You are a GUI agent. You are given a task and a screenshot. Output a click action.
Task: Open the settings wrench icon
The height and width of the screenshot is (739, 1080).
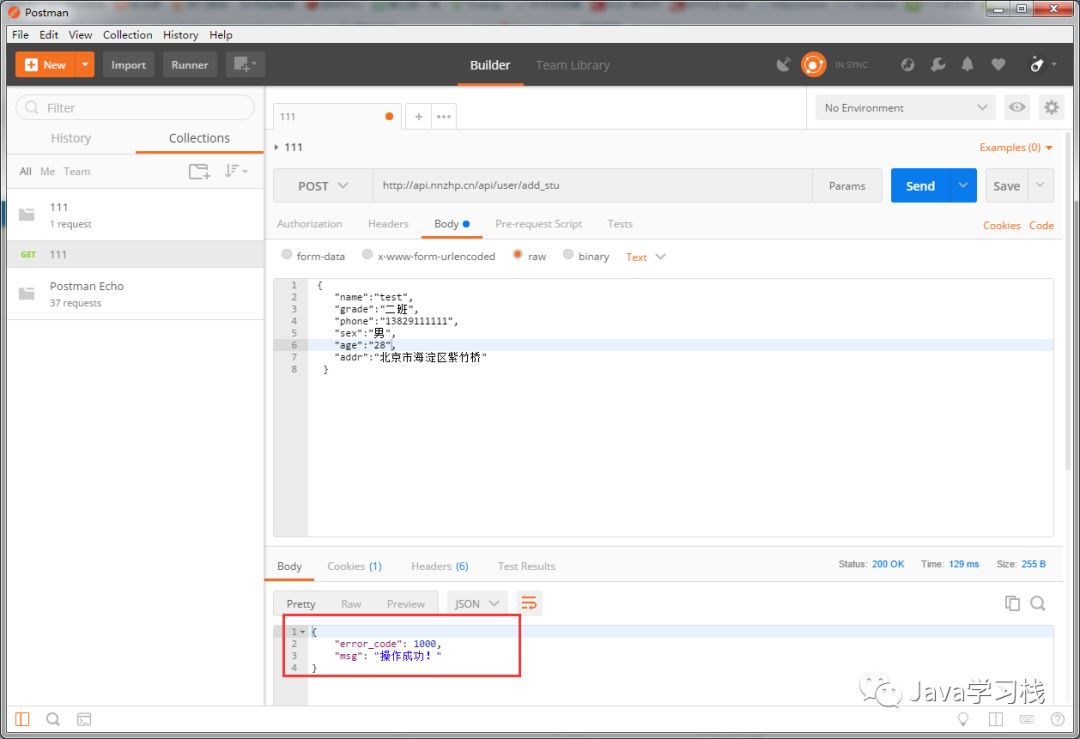coord(938,65)
